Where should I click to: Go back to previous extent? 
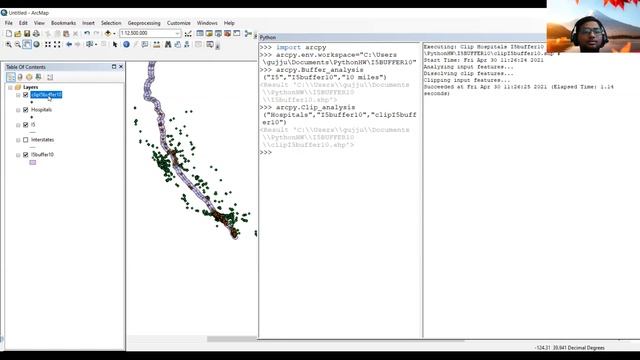[x=69, y=44]
